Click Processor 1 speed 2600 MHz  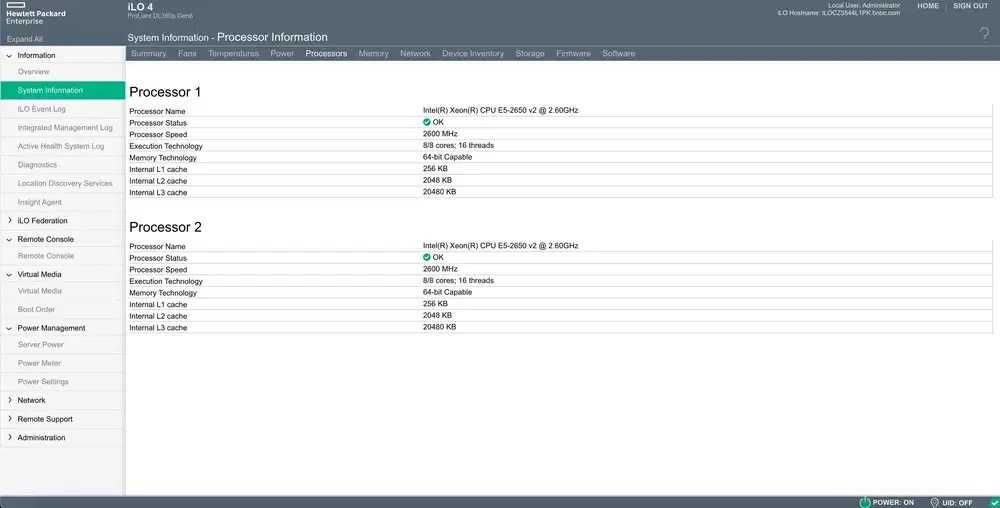click(440, 134)
